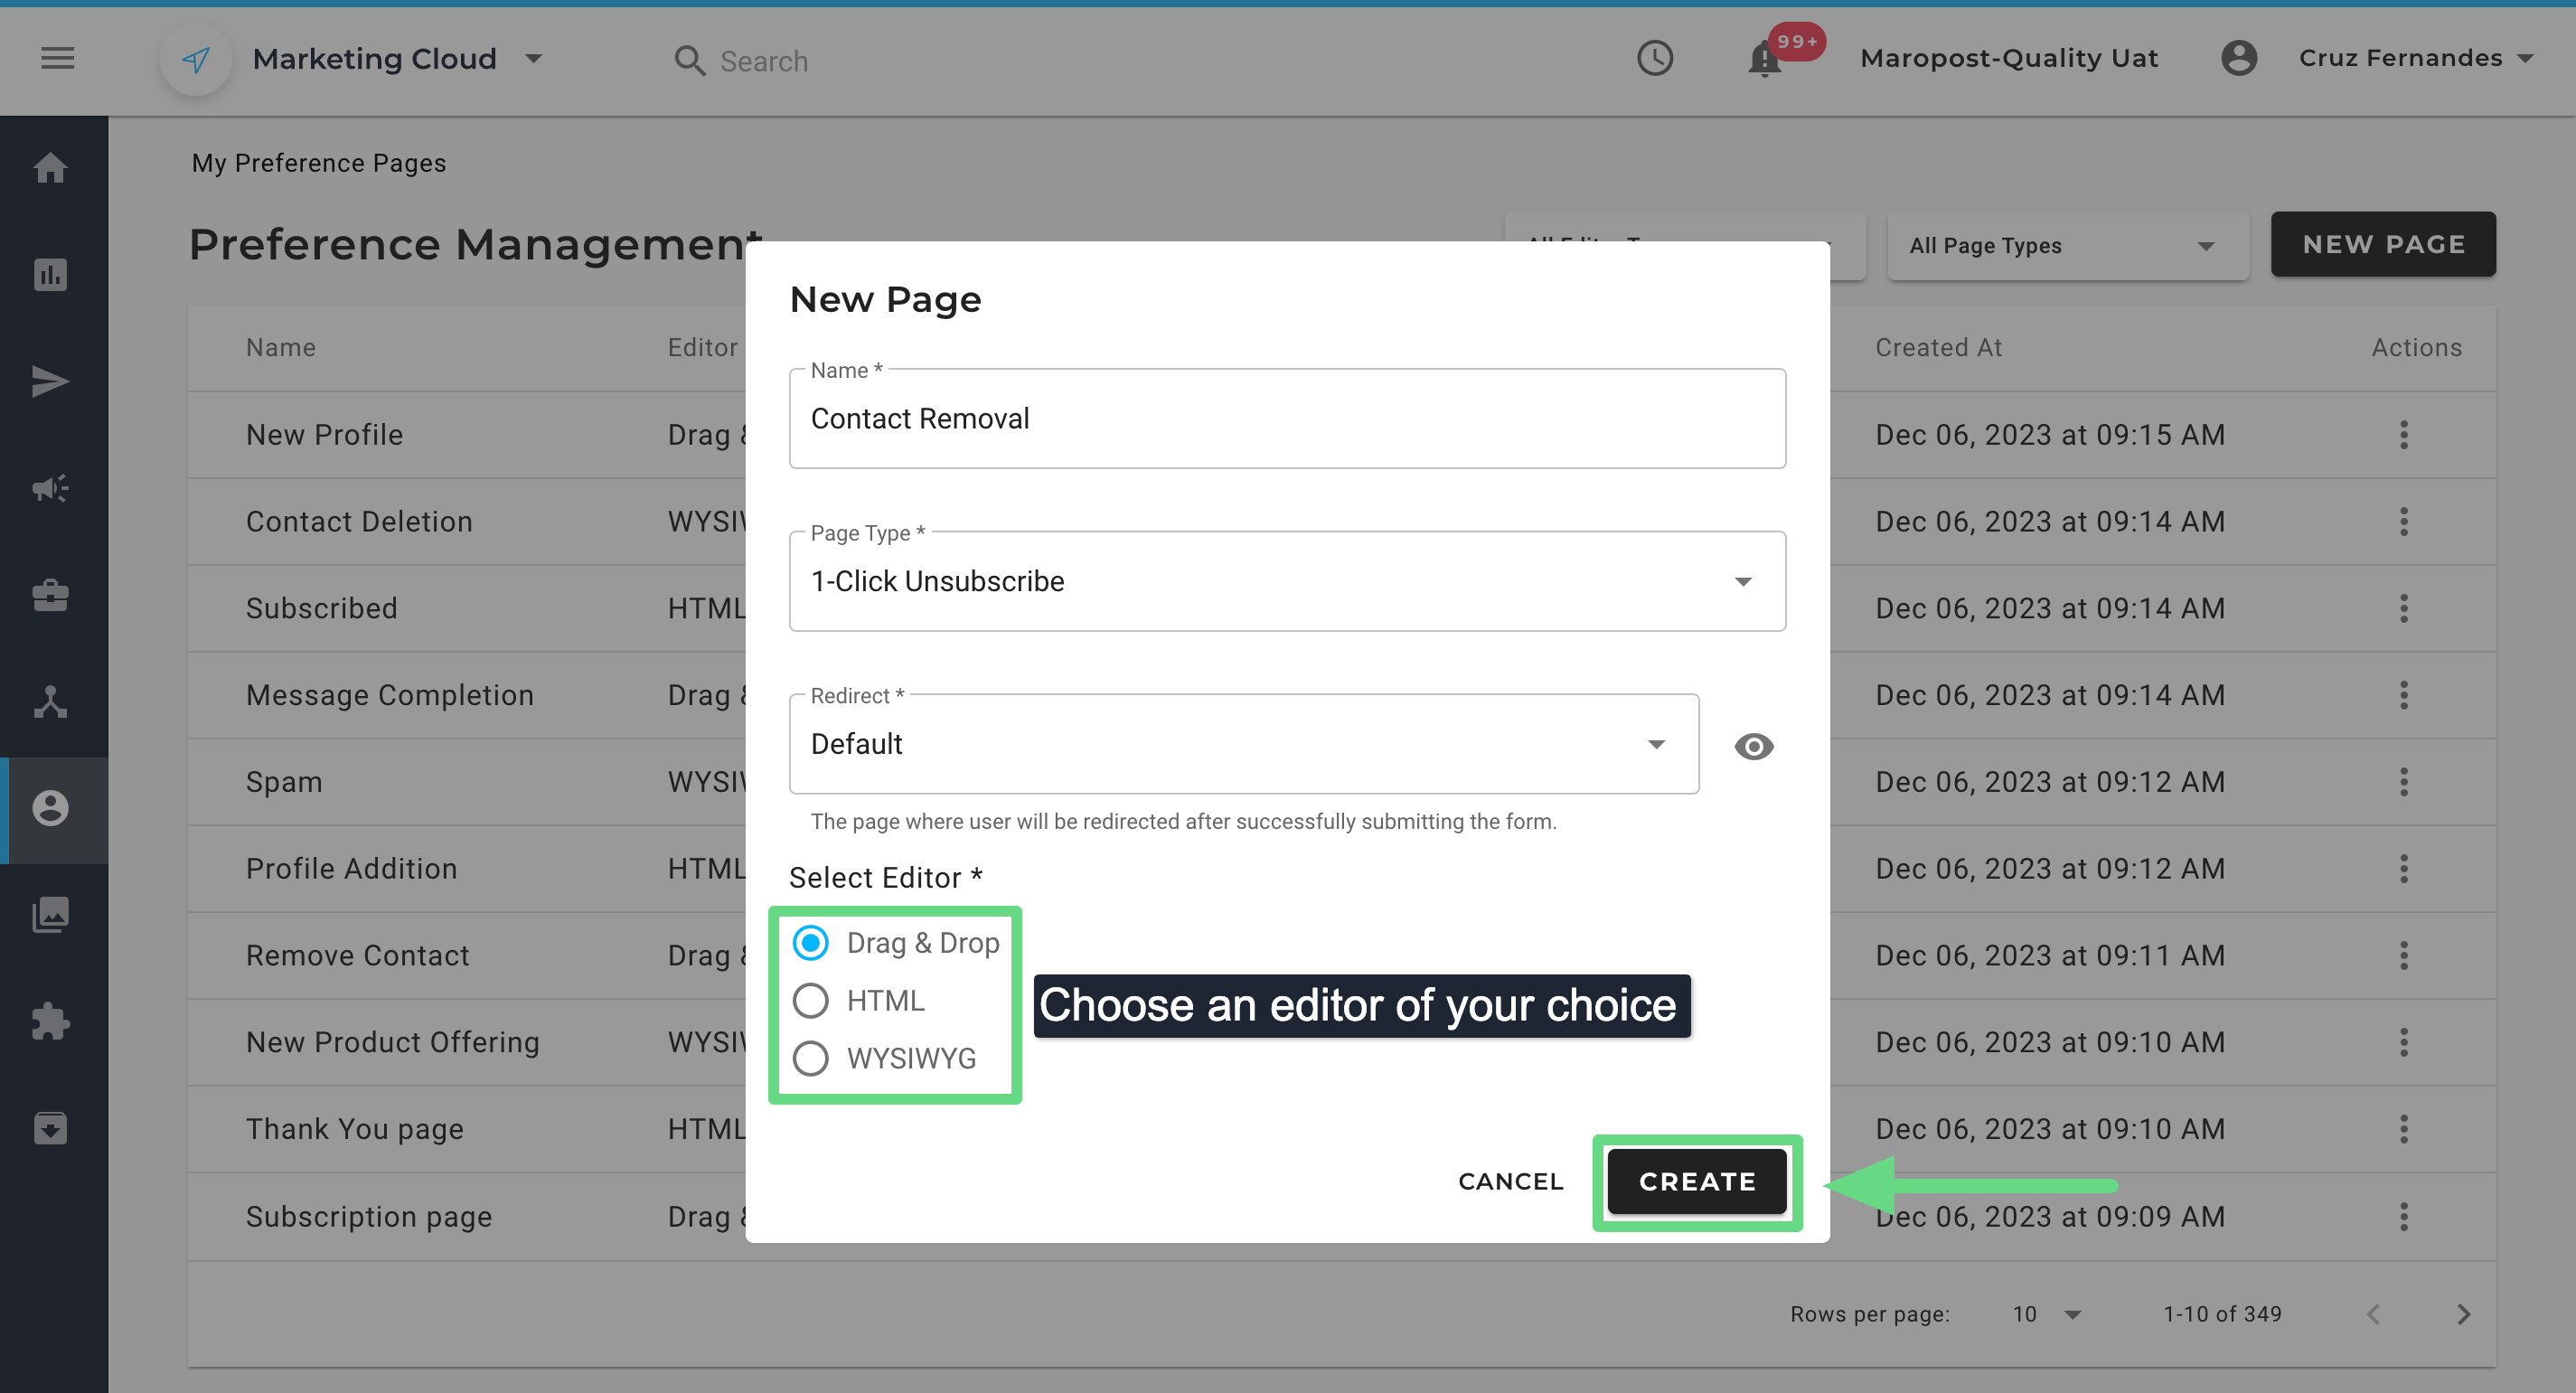Open the recent history clock icon
This screenshot has width=2576, height=1393.
[x=1654, y=58]
